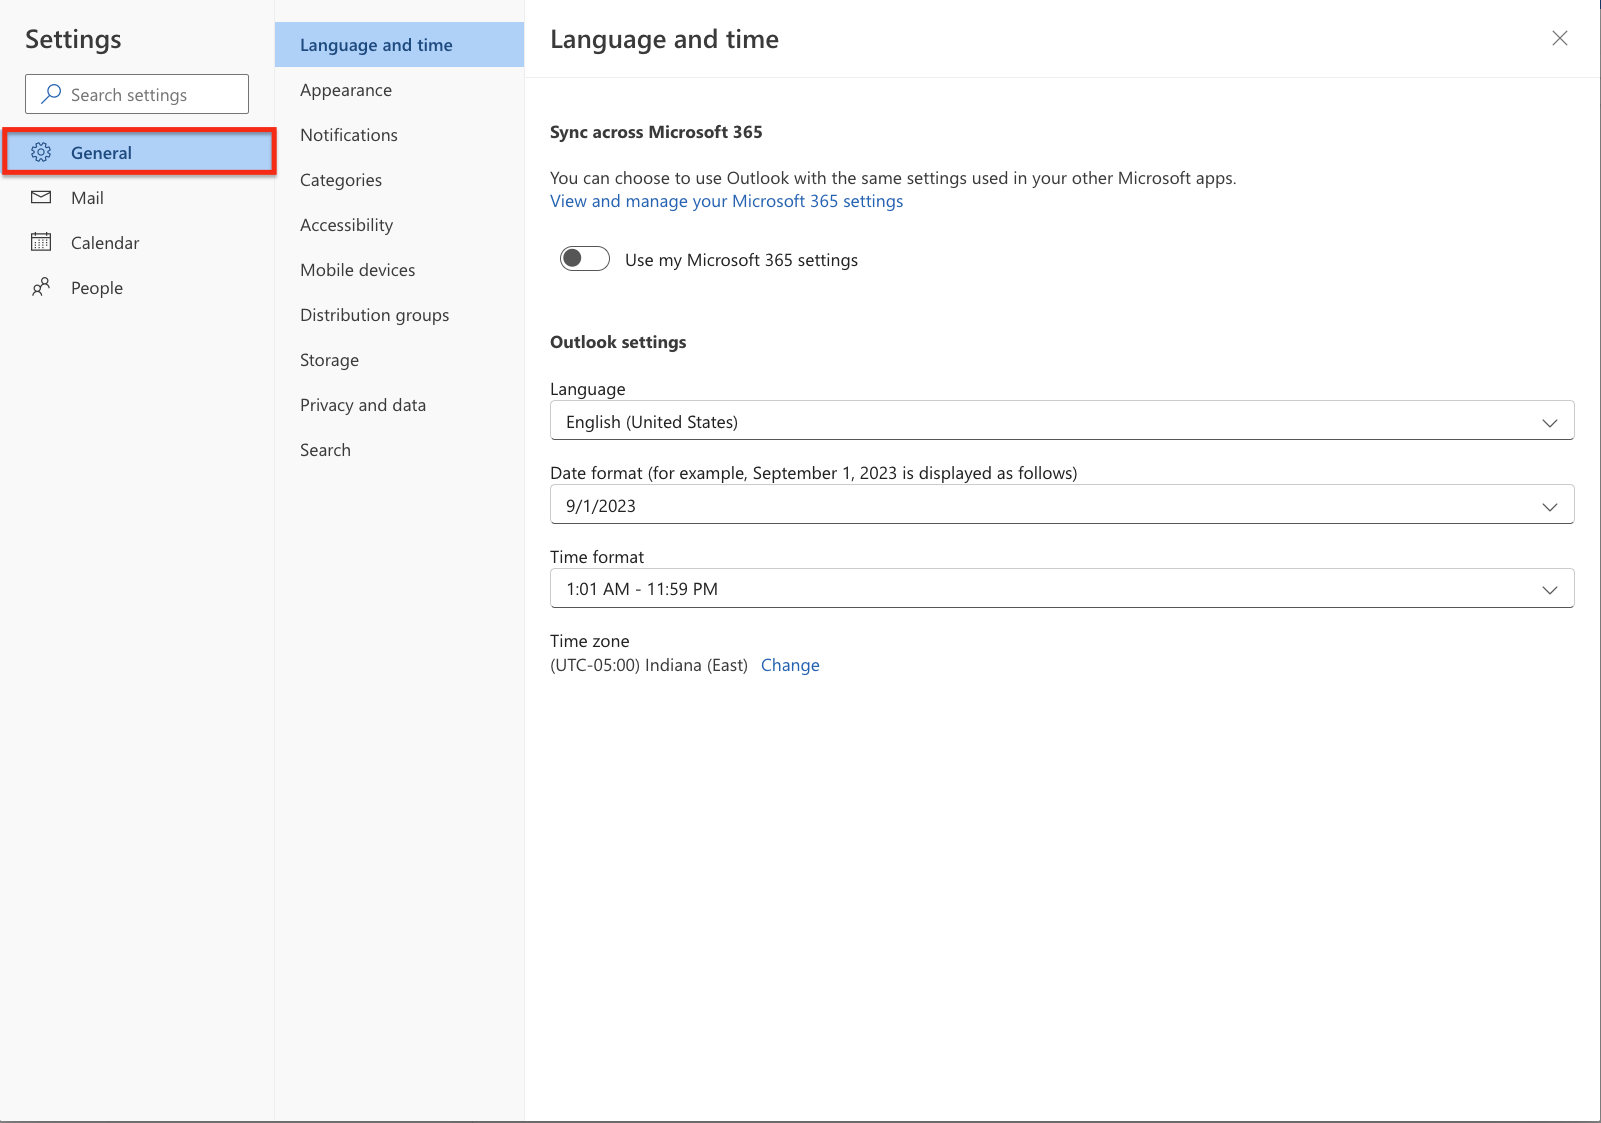Focus the Search settings input field
This screenshot has width=1601, height=1123.
pos(137,94)
